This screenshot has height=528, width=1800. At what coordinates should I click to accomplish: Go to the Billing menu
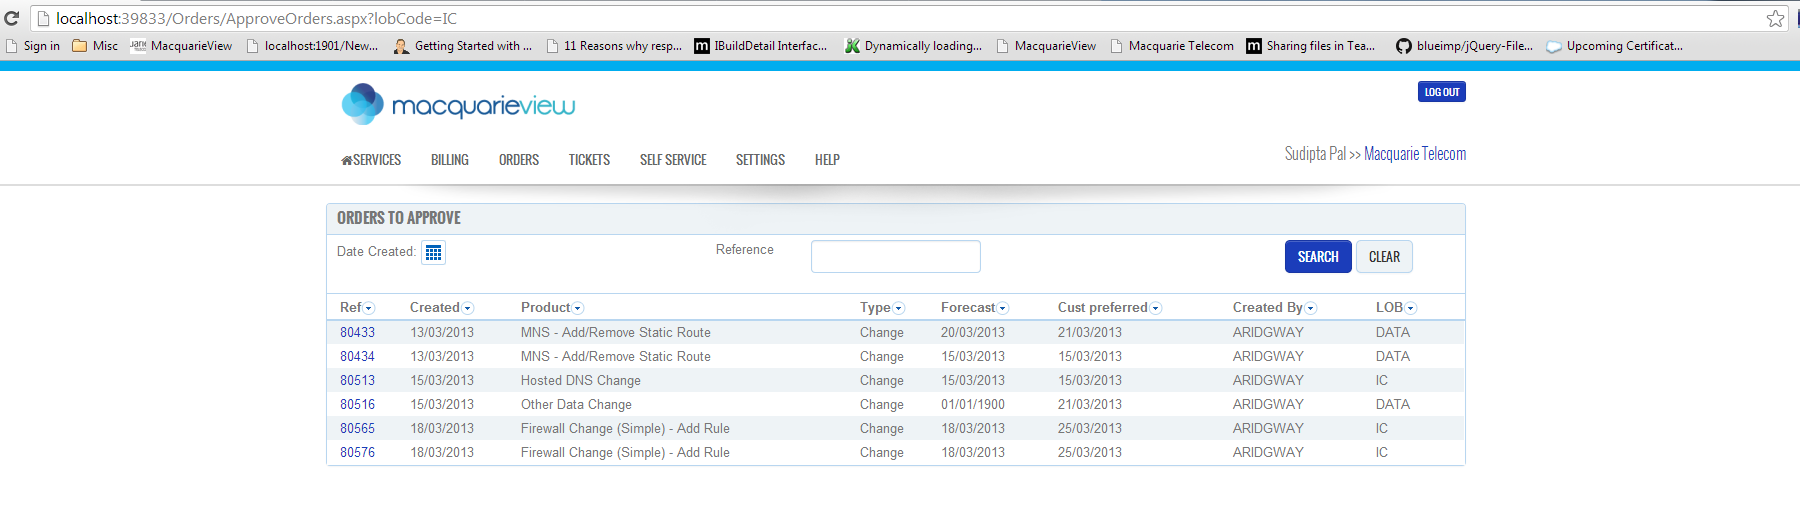(449, 160)
